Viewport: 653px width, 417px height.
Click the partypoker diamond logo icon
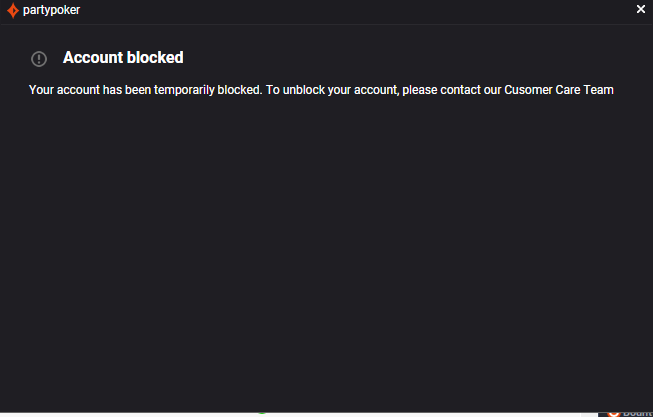pyautogui.click(x=13, y=10)
